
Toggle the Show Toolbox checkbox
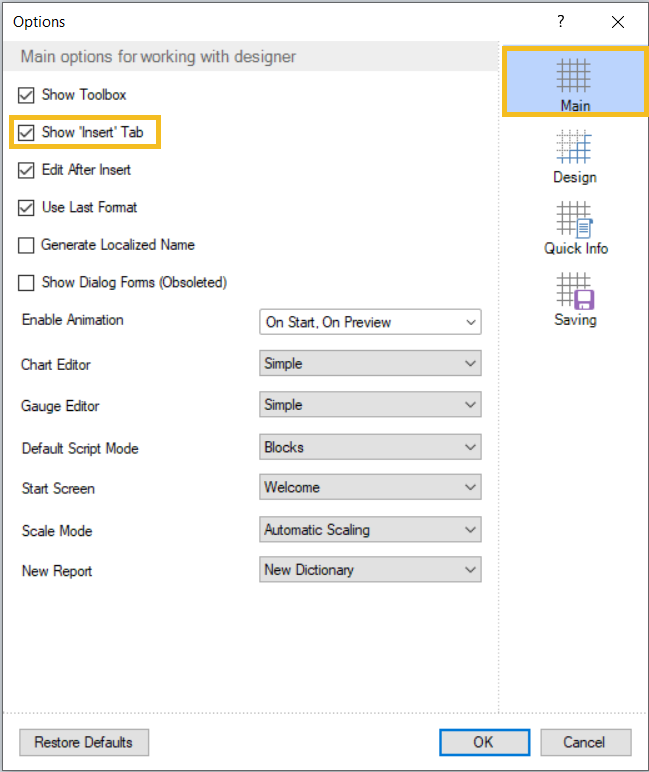[27, 95]
